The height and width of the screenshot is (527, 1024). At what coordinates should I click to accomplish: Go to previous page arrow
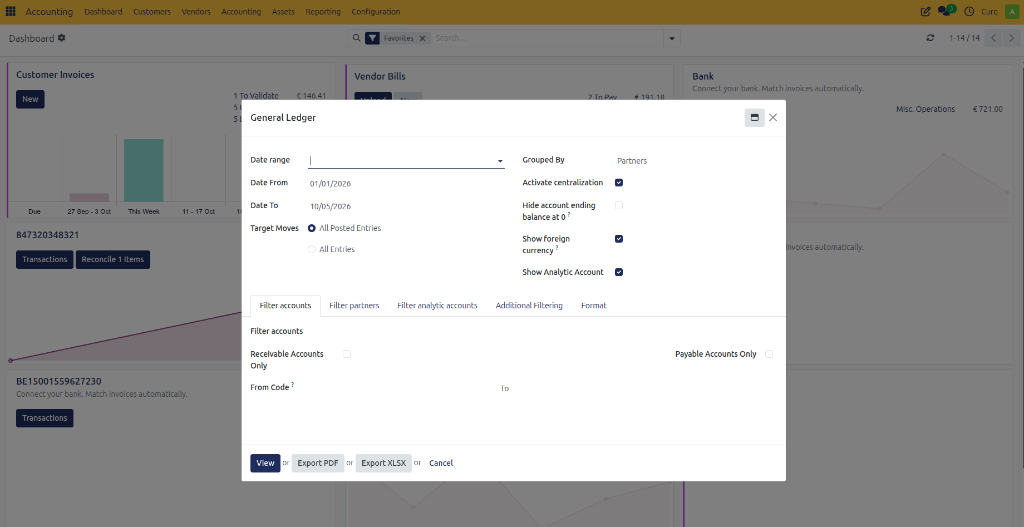click(993, 38)
